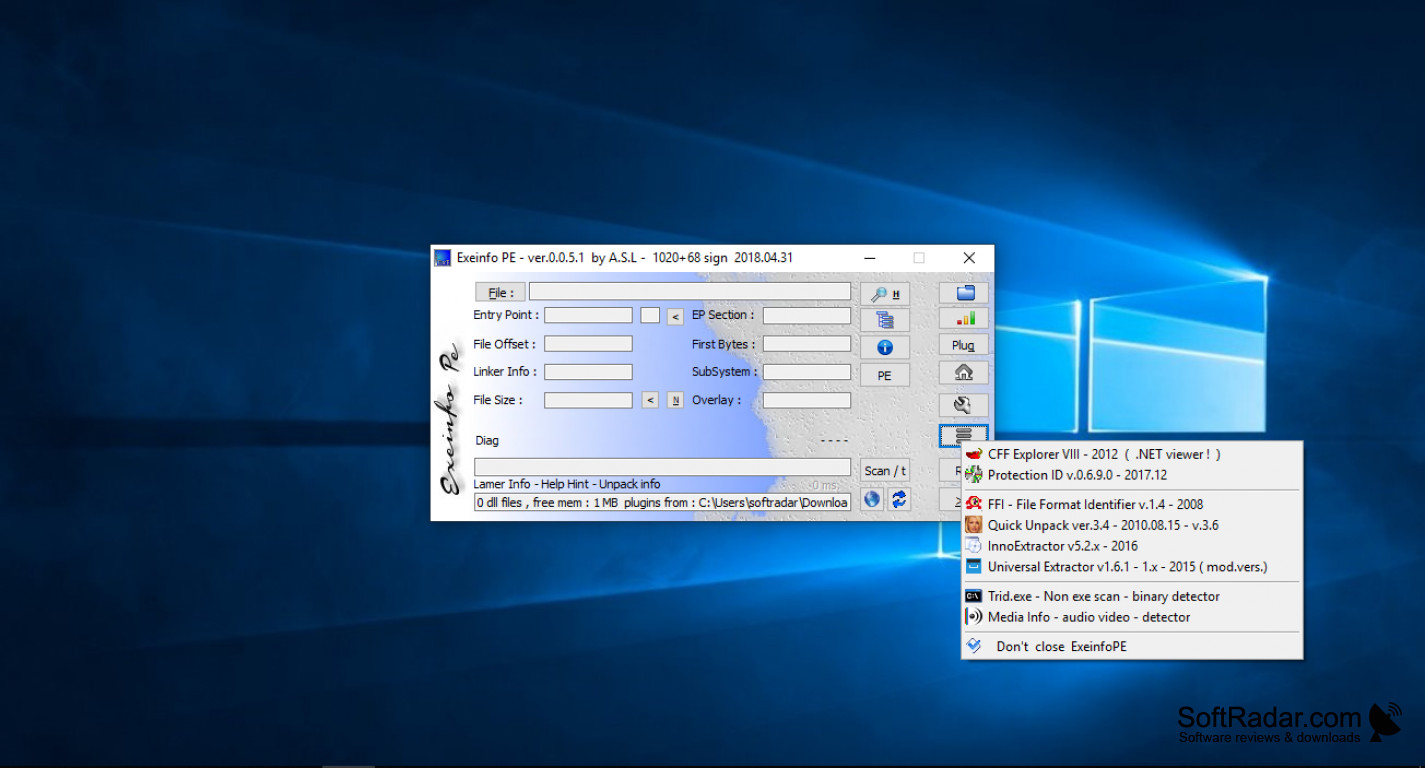The height and width of the screenshot is (768, 1425).
Task: Close the Exeinfo PE window
Action: pos(969,258)
